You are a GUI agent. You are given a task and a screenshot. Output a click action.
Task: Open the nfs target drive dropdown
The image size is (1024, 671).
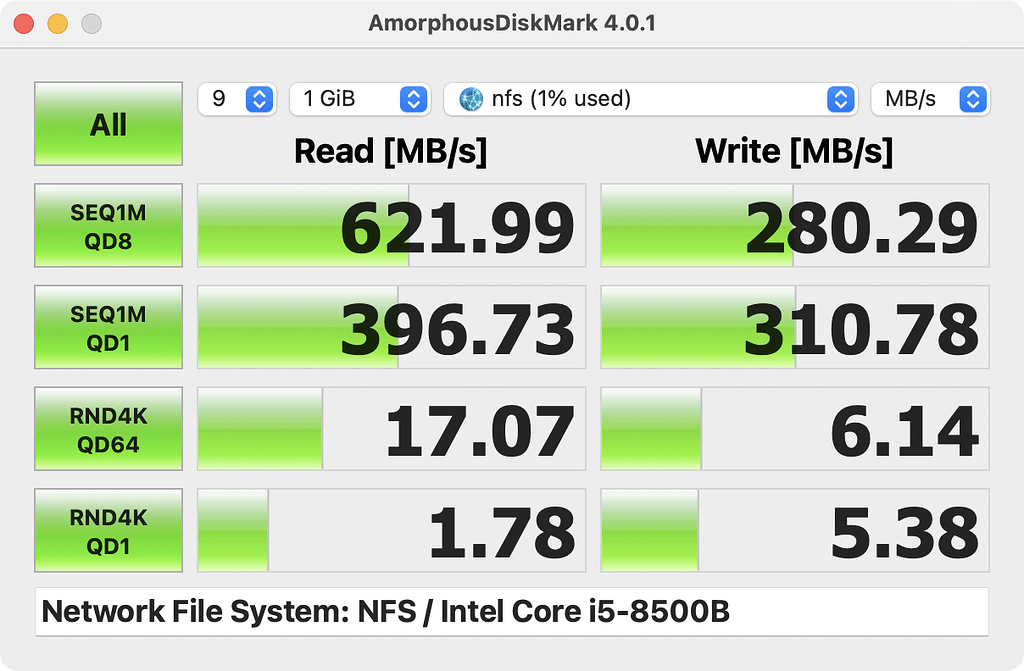[x=650, y=99]
